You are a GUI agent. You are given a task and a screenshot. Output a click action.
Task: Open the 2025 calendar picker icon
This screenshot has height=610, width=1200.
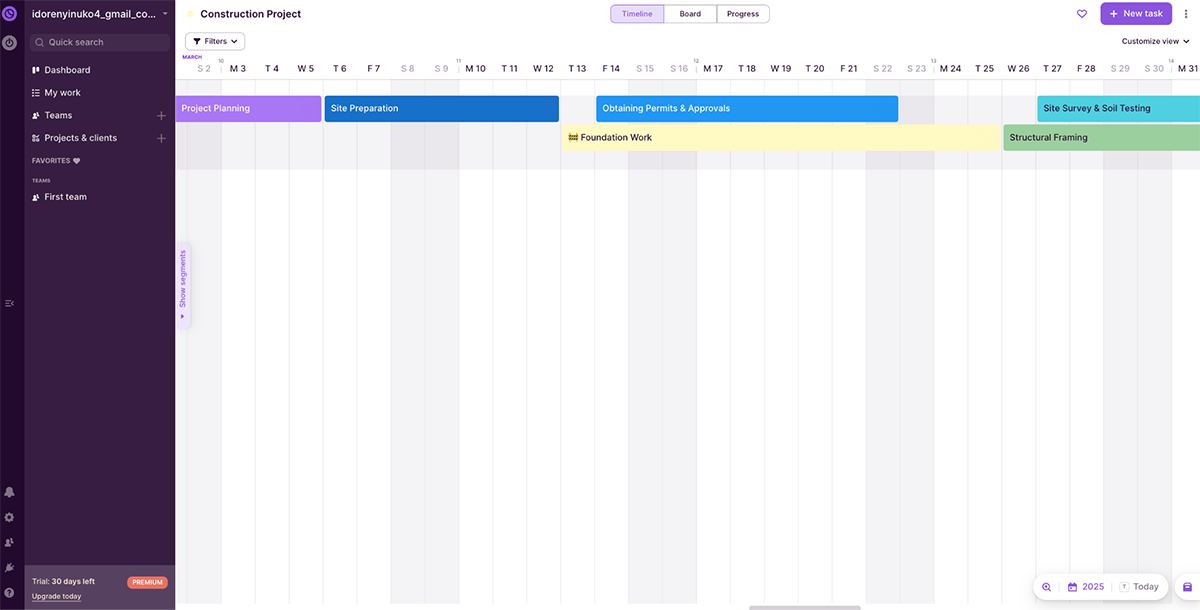pyautogui.click(x=1072, y=586)
